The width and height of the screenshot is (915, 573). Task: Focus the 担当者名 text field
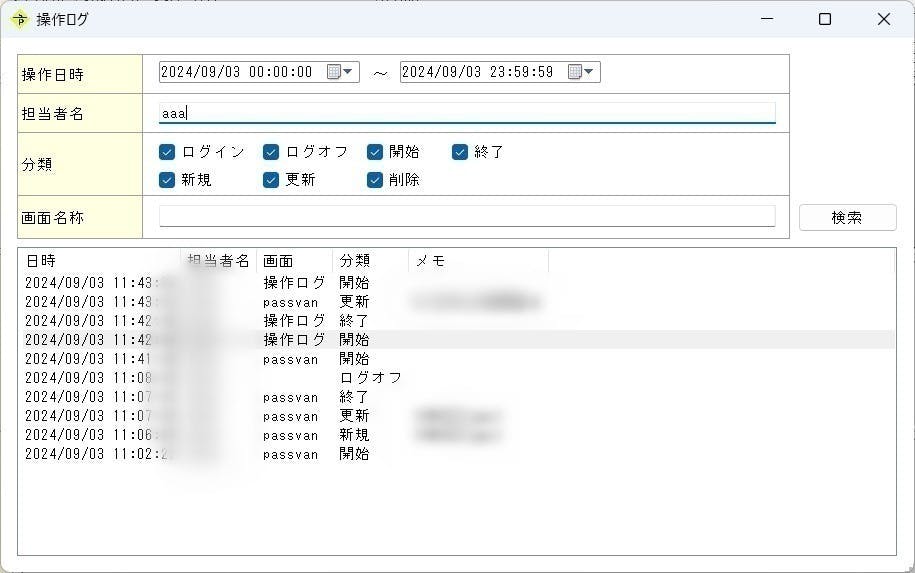tap(467, 113)
